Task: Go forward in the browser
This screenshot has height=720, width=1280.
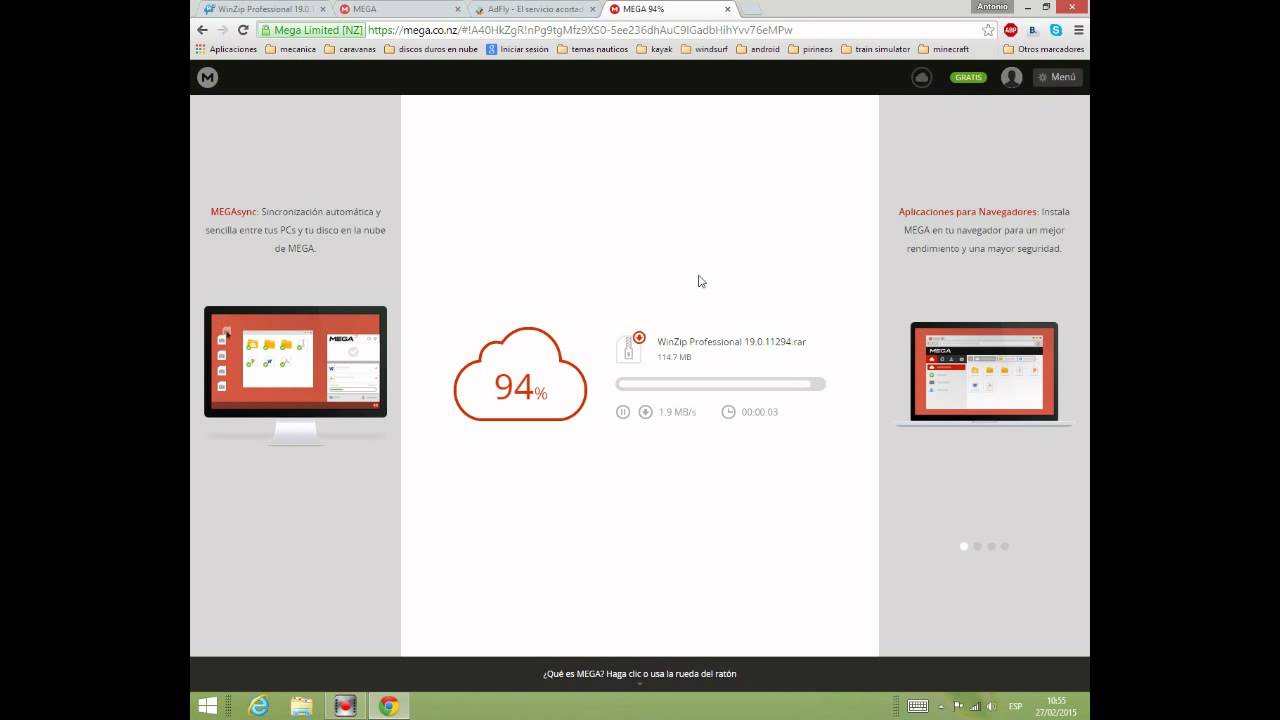Action: (x=222, y=30)
